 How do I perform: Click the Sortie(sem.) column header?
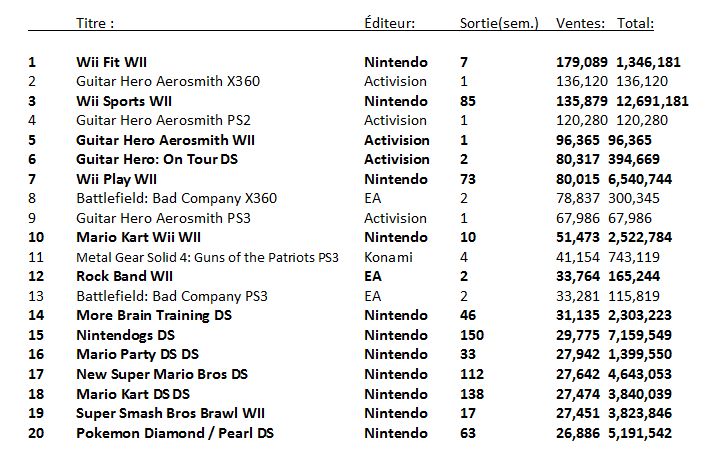point(499,23)
